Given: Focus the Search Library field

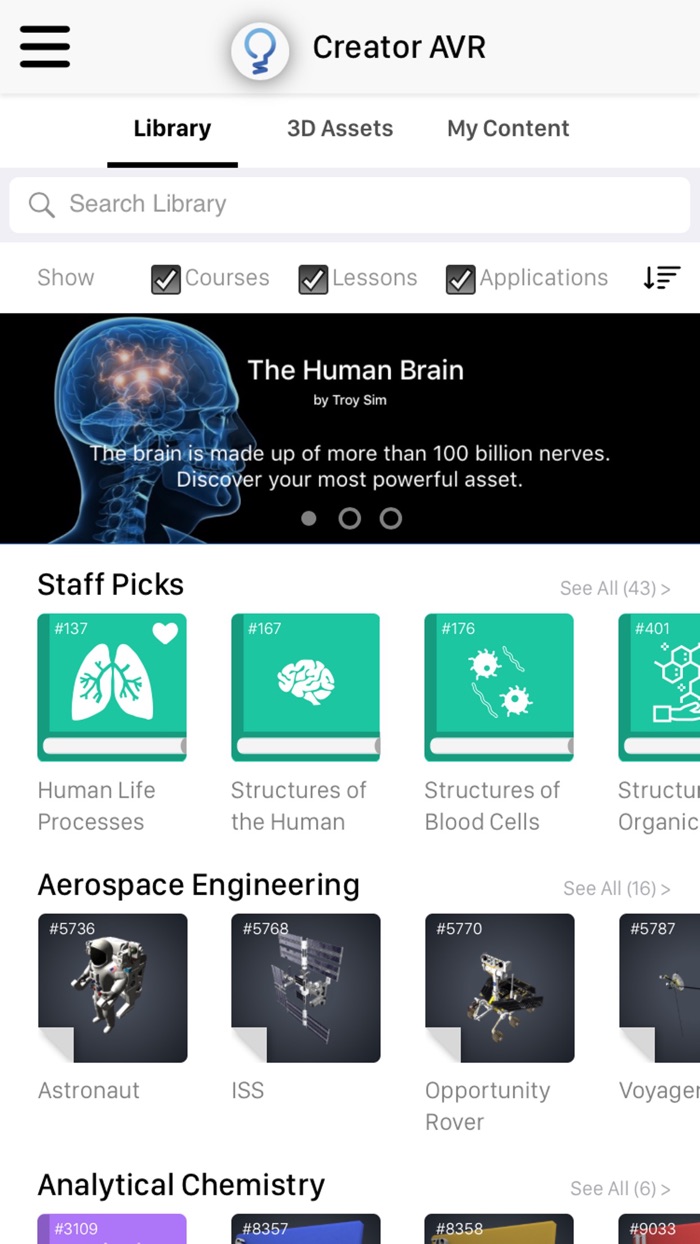Looking at the screenshot, I should [350, 205].
